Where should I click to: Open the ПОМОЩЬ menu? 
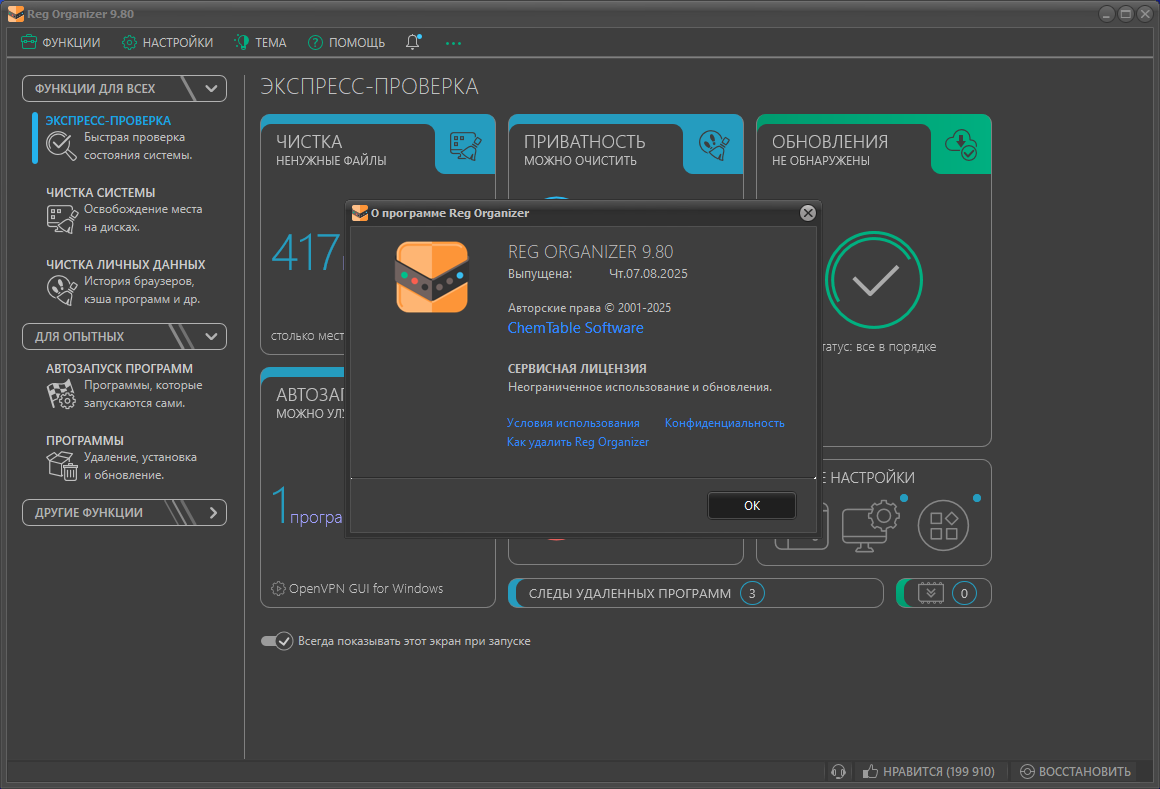coord(346,43)
